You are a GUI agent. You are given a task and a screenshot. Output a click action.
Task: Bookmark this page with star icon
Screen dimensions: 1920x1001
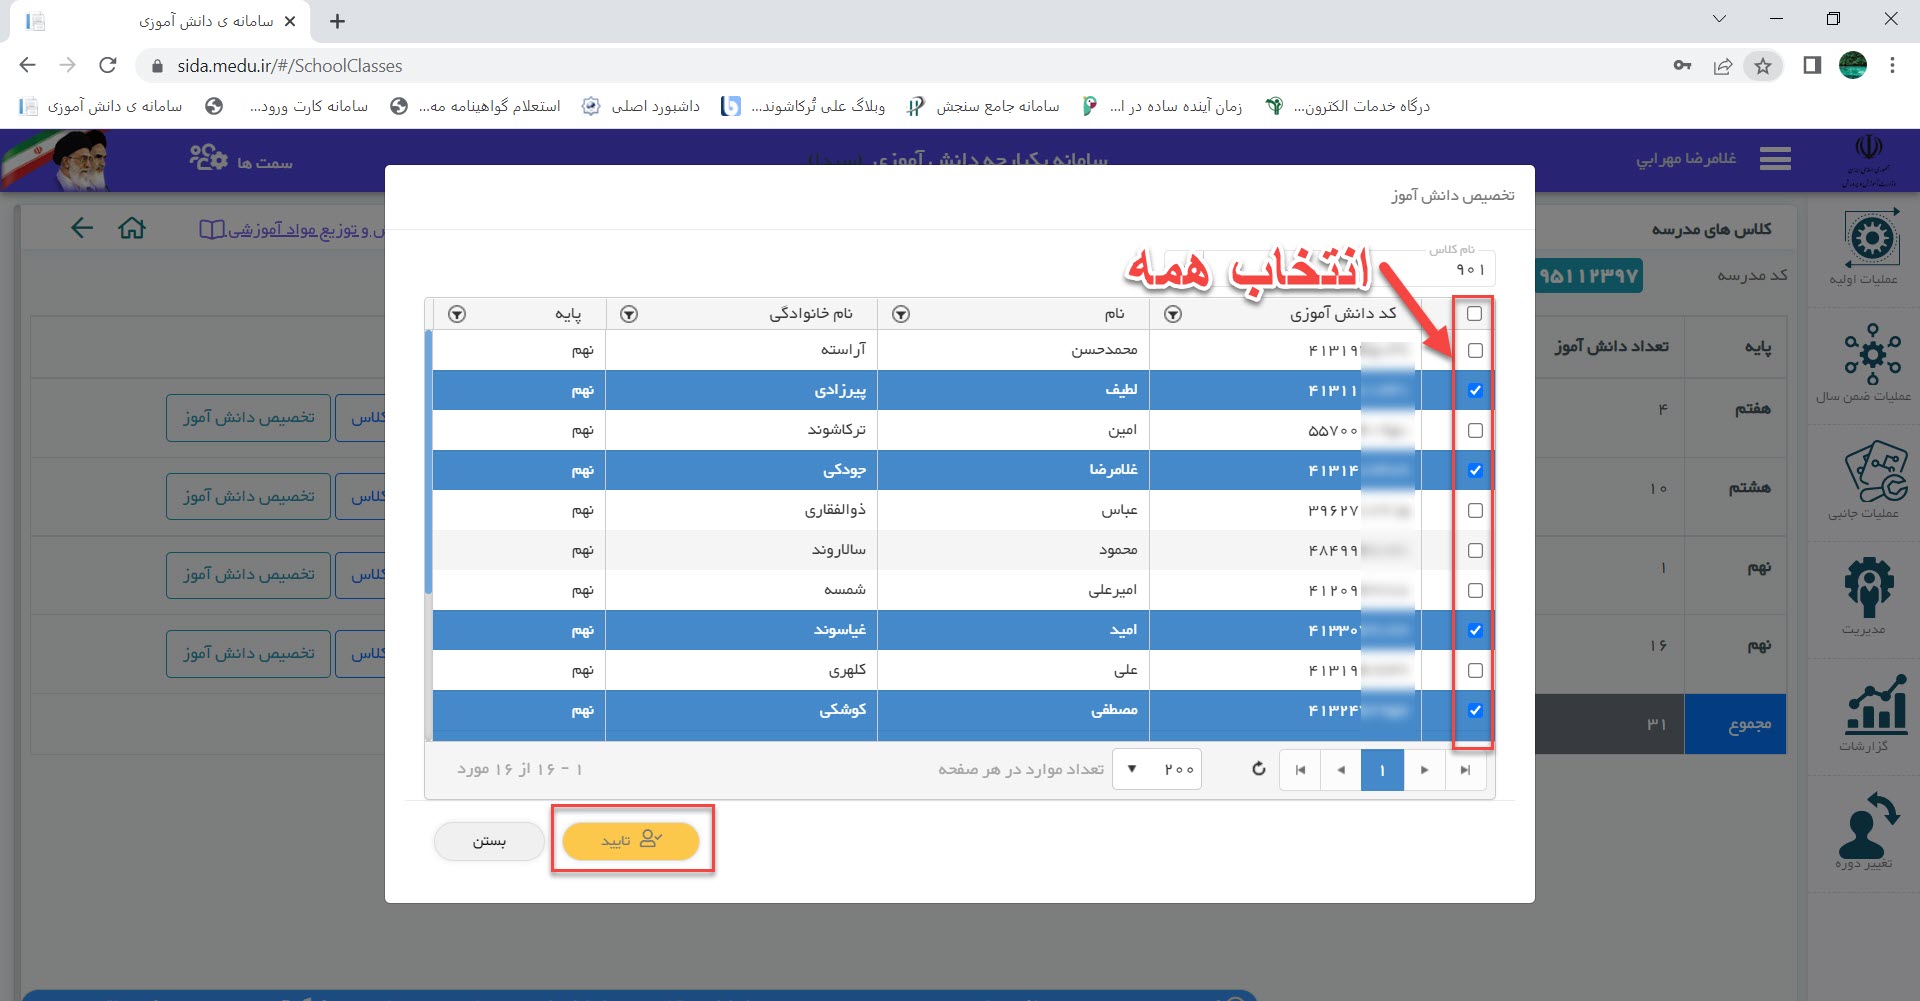[1762, 66]
